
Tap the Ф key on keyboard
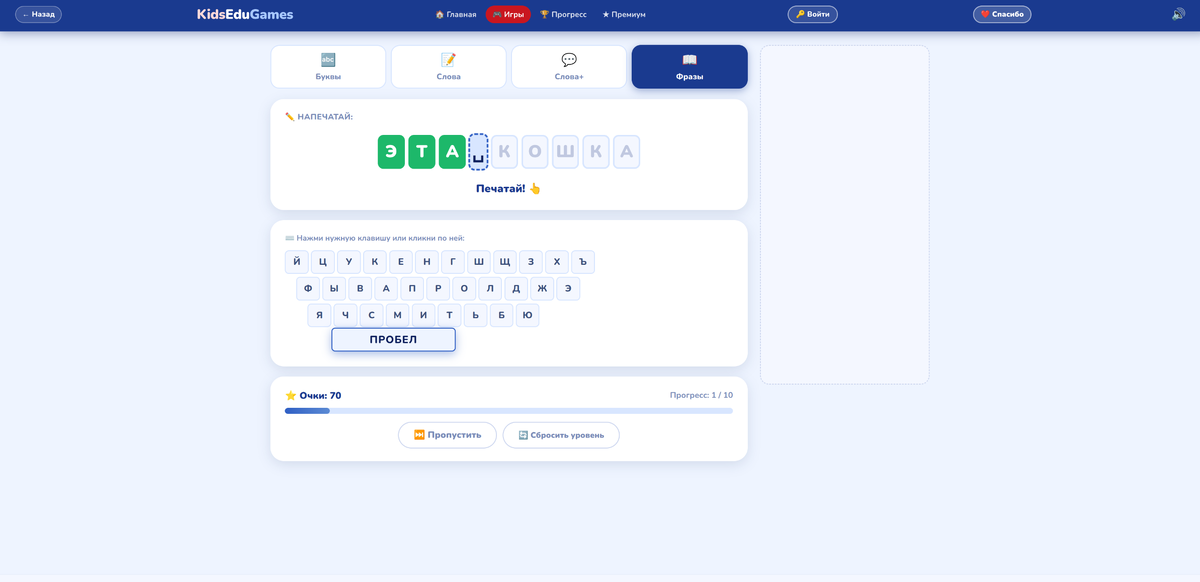click(308, 289)
